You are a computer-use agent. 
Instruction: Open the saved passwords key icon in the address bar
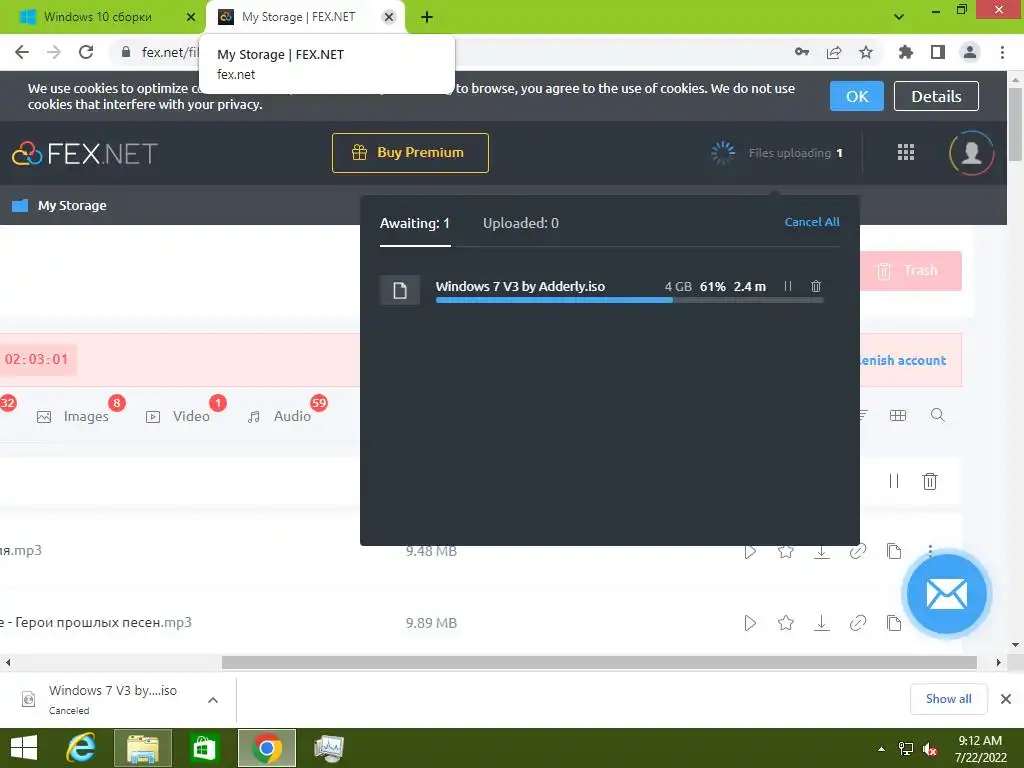click(x=802, y=52)
